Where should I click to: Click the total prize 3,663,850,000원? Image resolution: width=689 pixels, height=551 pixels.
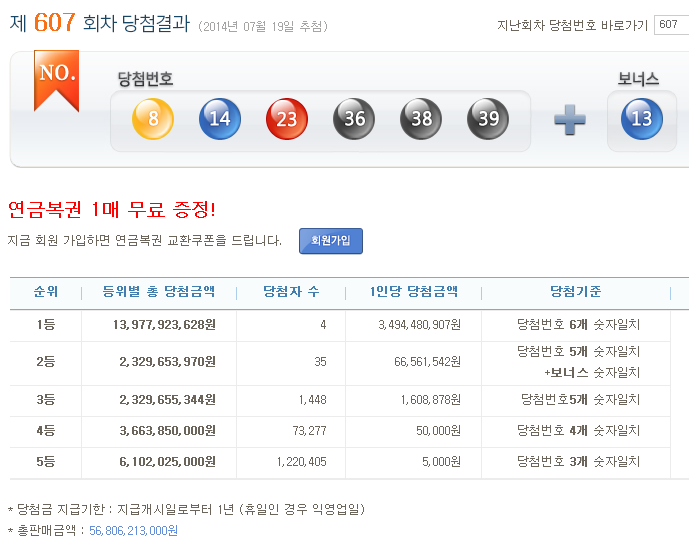click(x=167, y=431)
